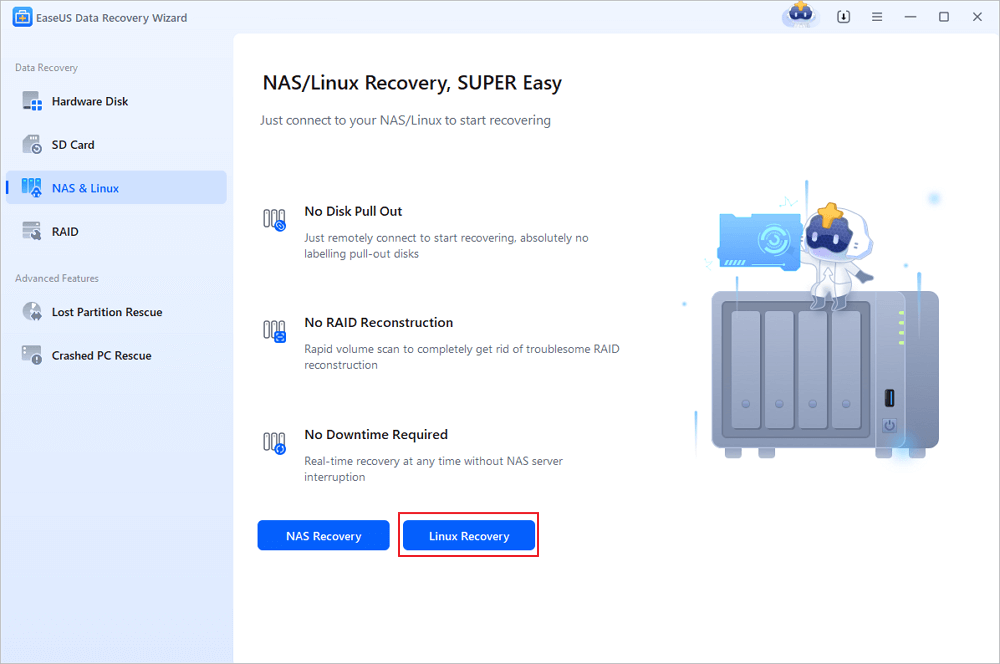Click the Crashed PC Rescue icon

pyautogui.click(x=32, y=355)
